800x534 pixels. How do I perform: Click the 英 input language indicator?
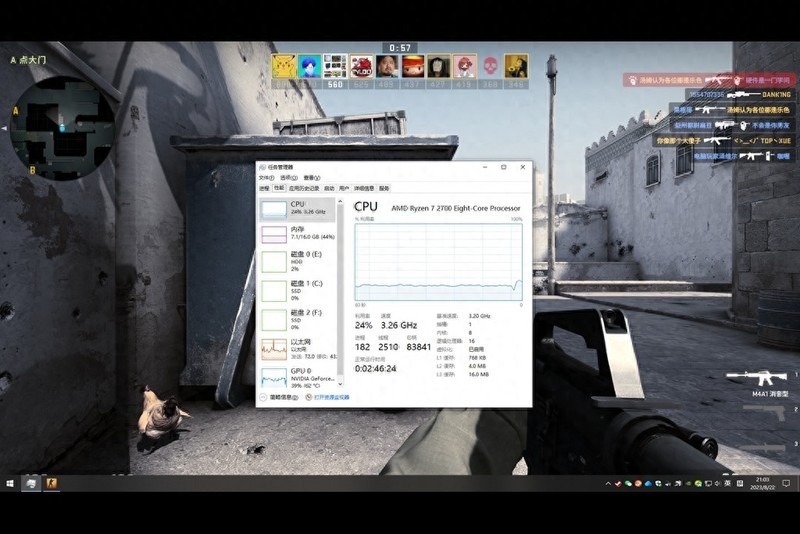(x=728, y=484)
